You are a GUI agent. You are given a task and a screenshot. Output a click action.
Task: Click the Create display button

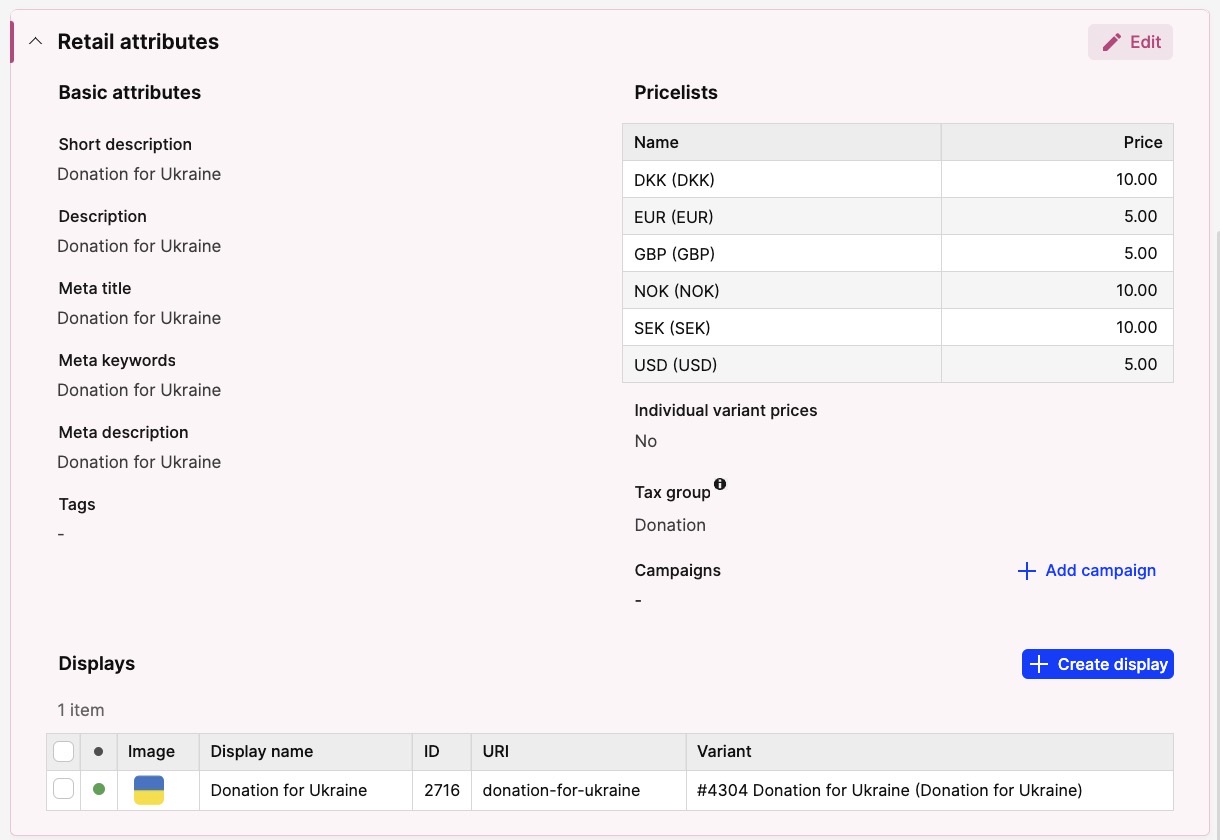pyautogui.click(x=1097, y=664)
